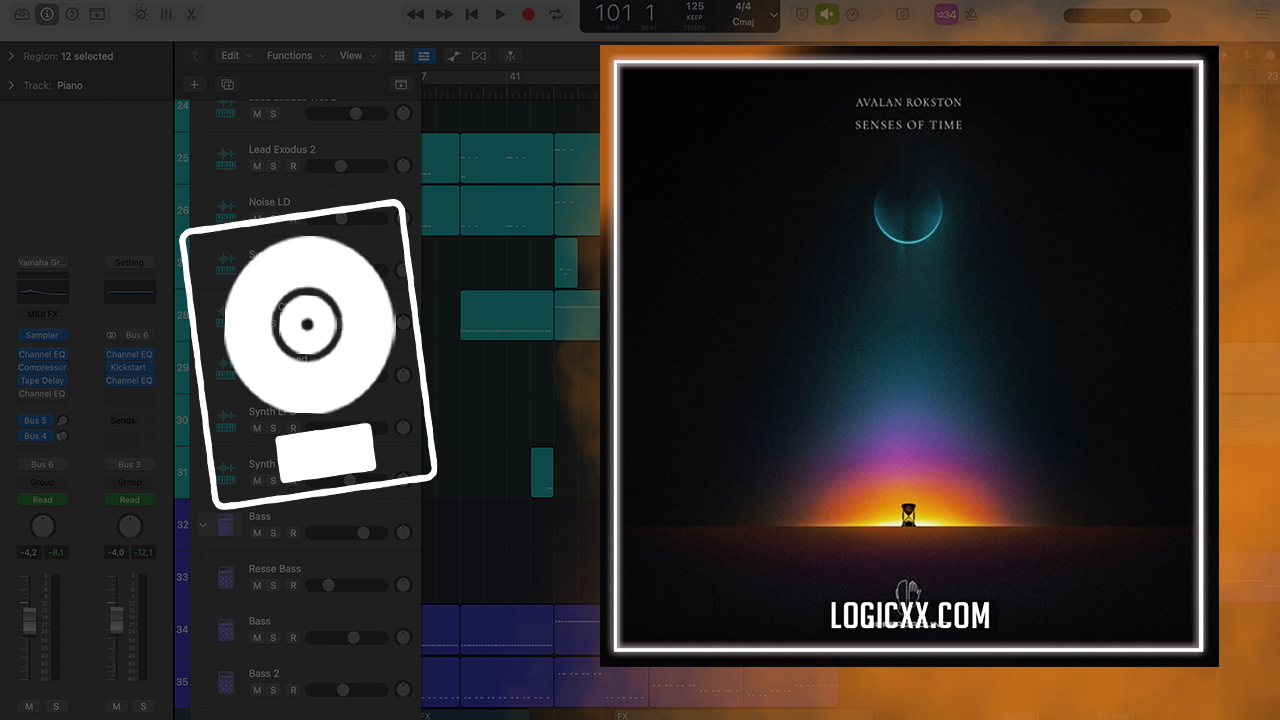Open the Kickstart plugin slot
Viewport: 1280px width, 720px height.
(129, 368)
